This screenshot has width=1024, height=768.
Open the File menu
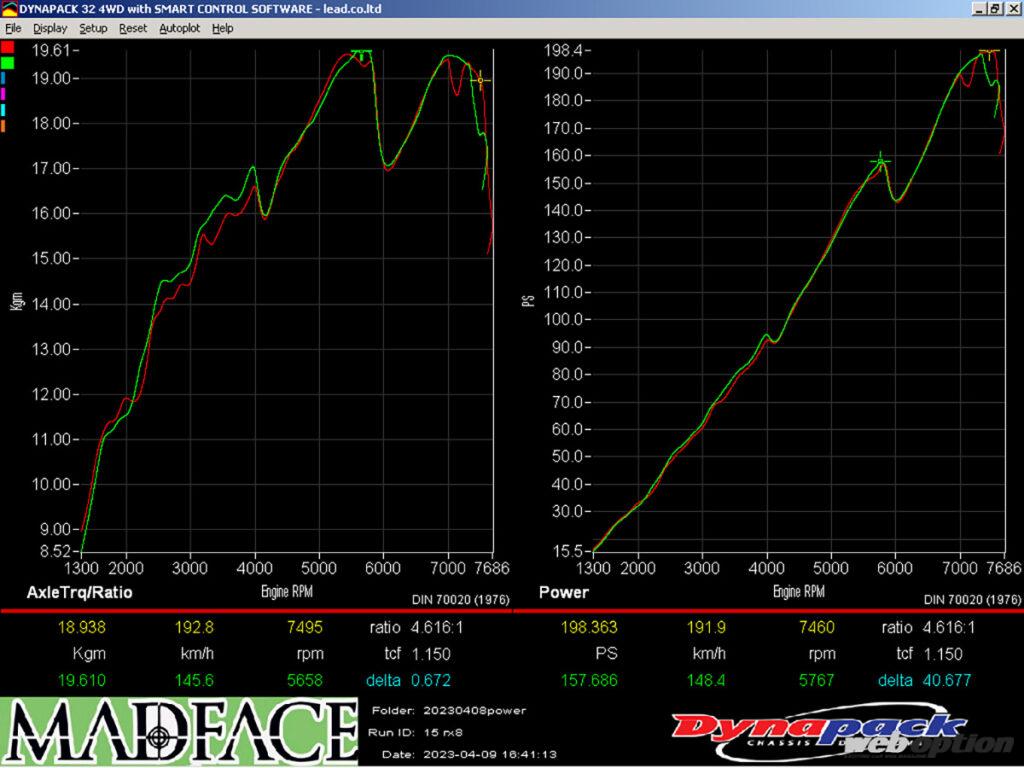(x=13, y=28)
